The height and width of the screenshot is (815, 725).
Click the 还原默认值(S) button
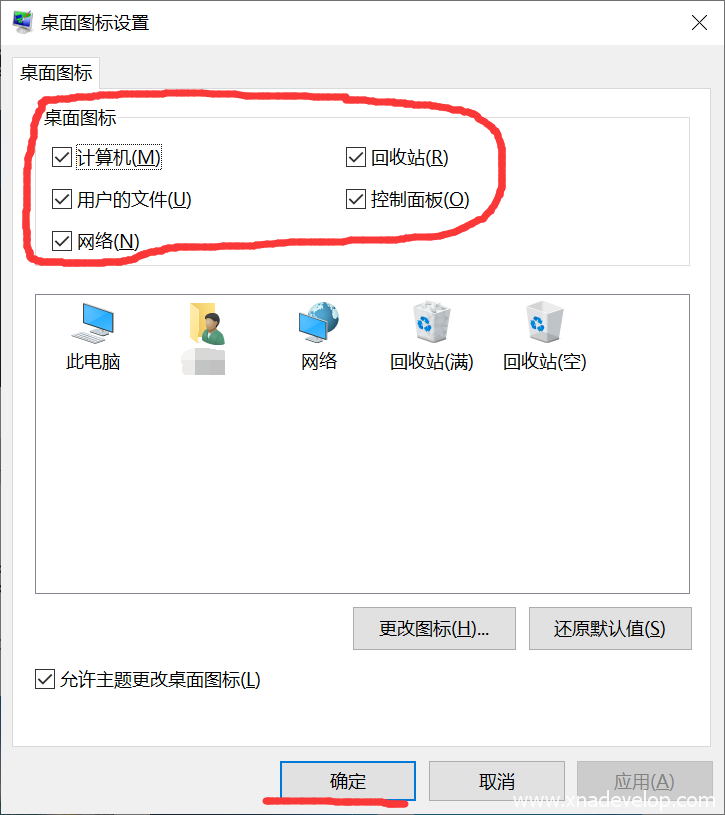pos(610,628)
